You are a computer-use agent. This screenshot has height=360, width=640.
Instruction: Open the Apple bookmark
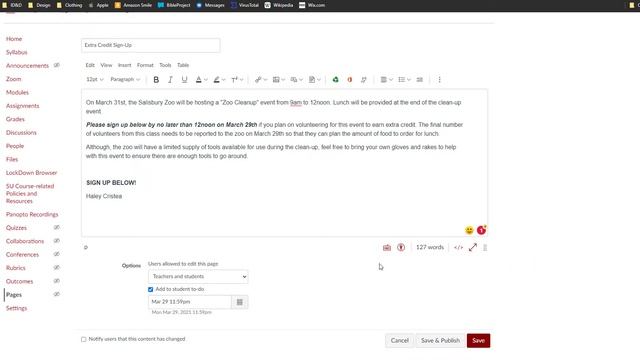point(98,5)
